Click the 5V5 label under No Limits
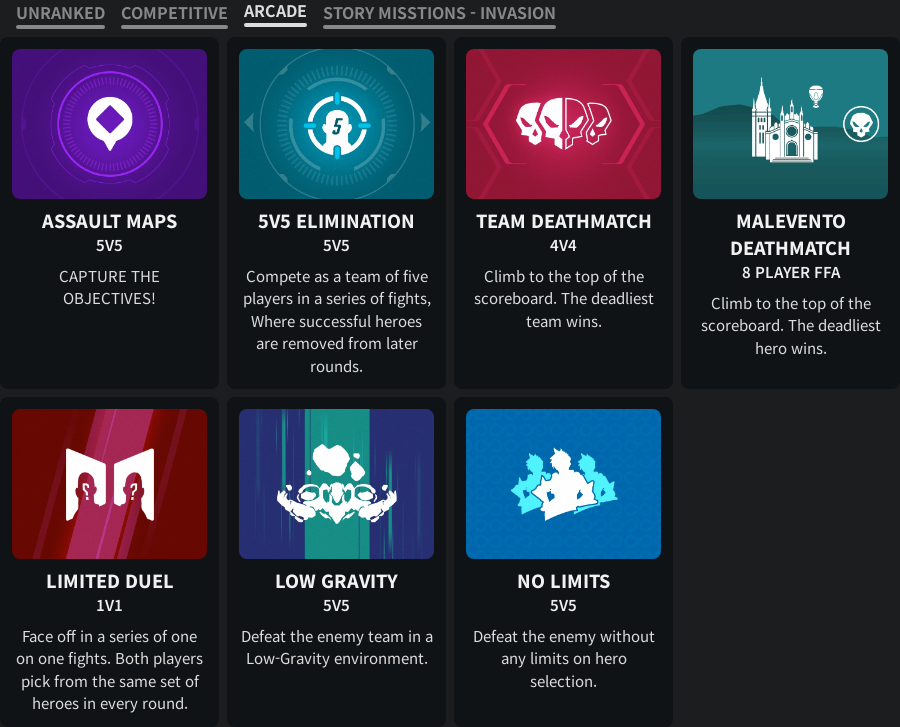This screenshot has width=900, height=727. pyautogui.click(x=563, y=605)
